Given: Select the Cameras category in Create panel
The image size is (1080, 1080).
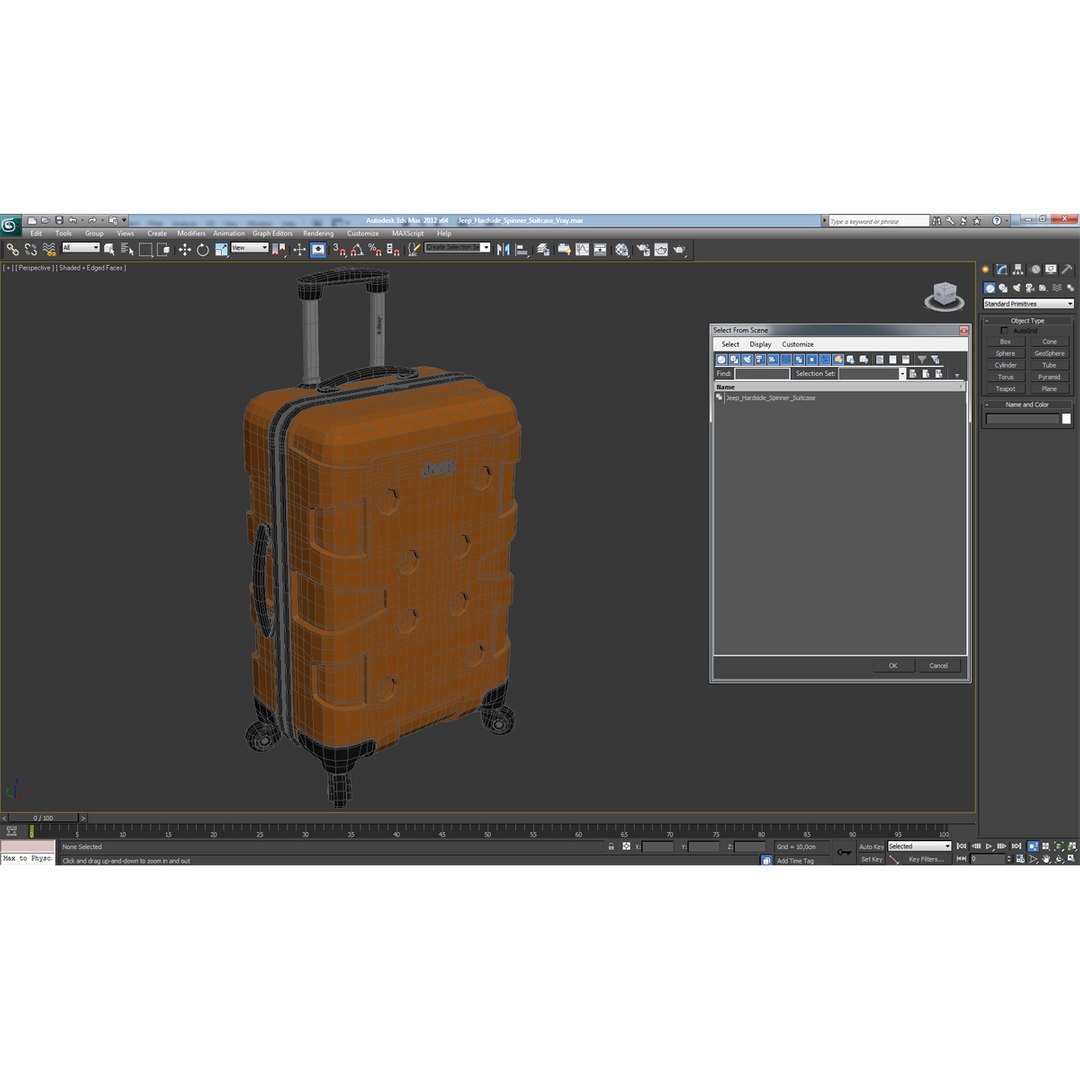Looking at the screenshot, I should click(x=1030, y=288).
